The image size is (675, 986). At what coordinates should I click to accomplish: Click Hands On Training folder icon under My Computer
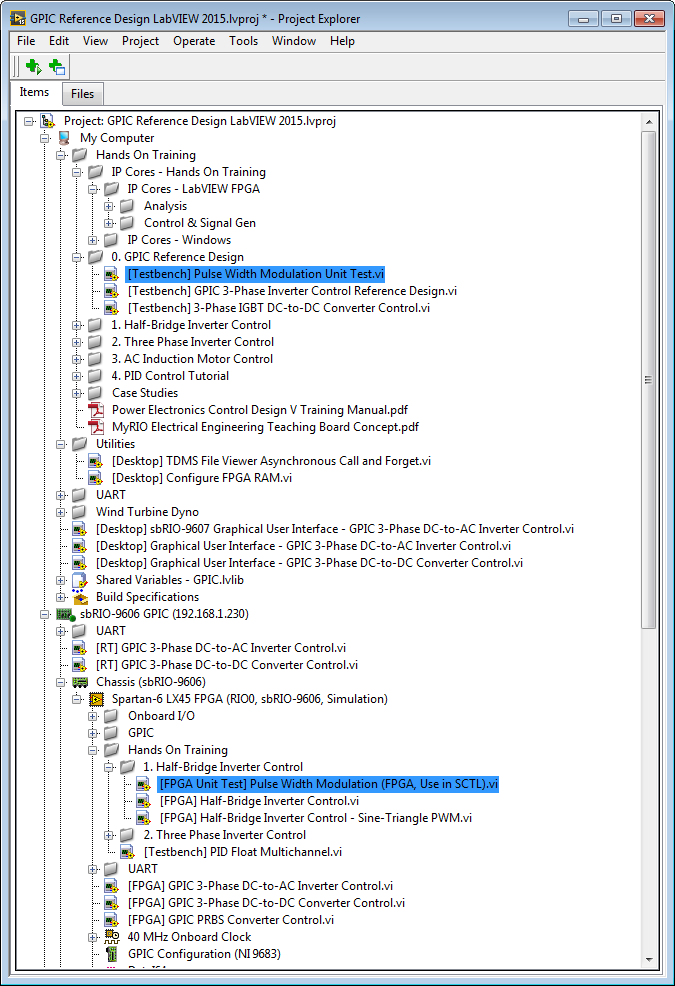point(79,155)
